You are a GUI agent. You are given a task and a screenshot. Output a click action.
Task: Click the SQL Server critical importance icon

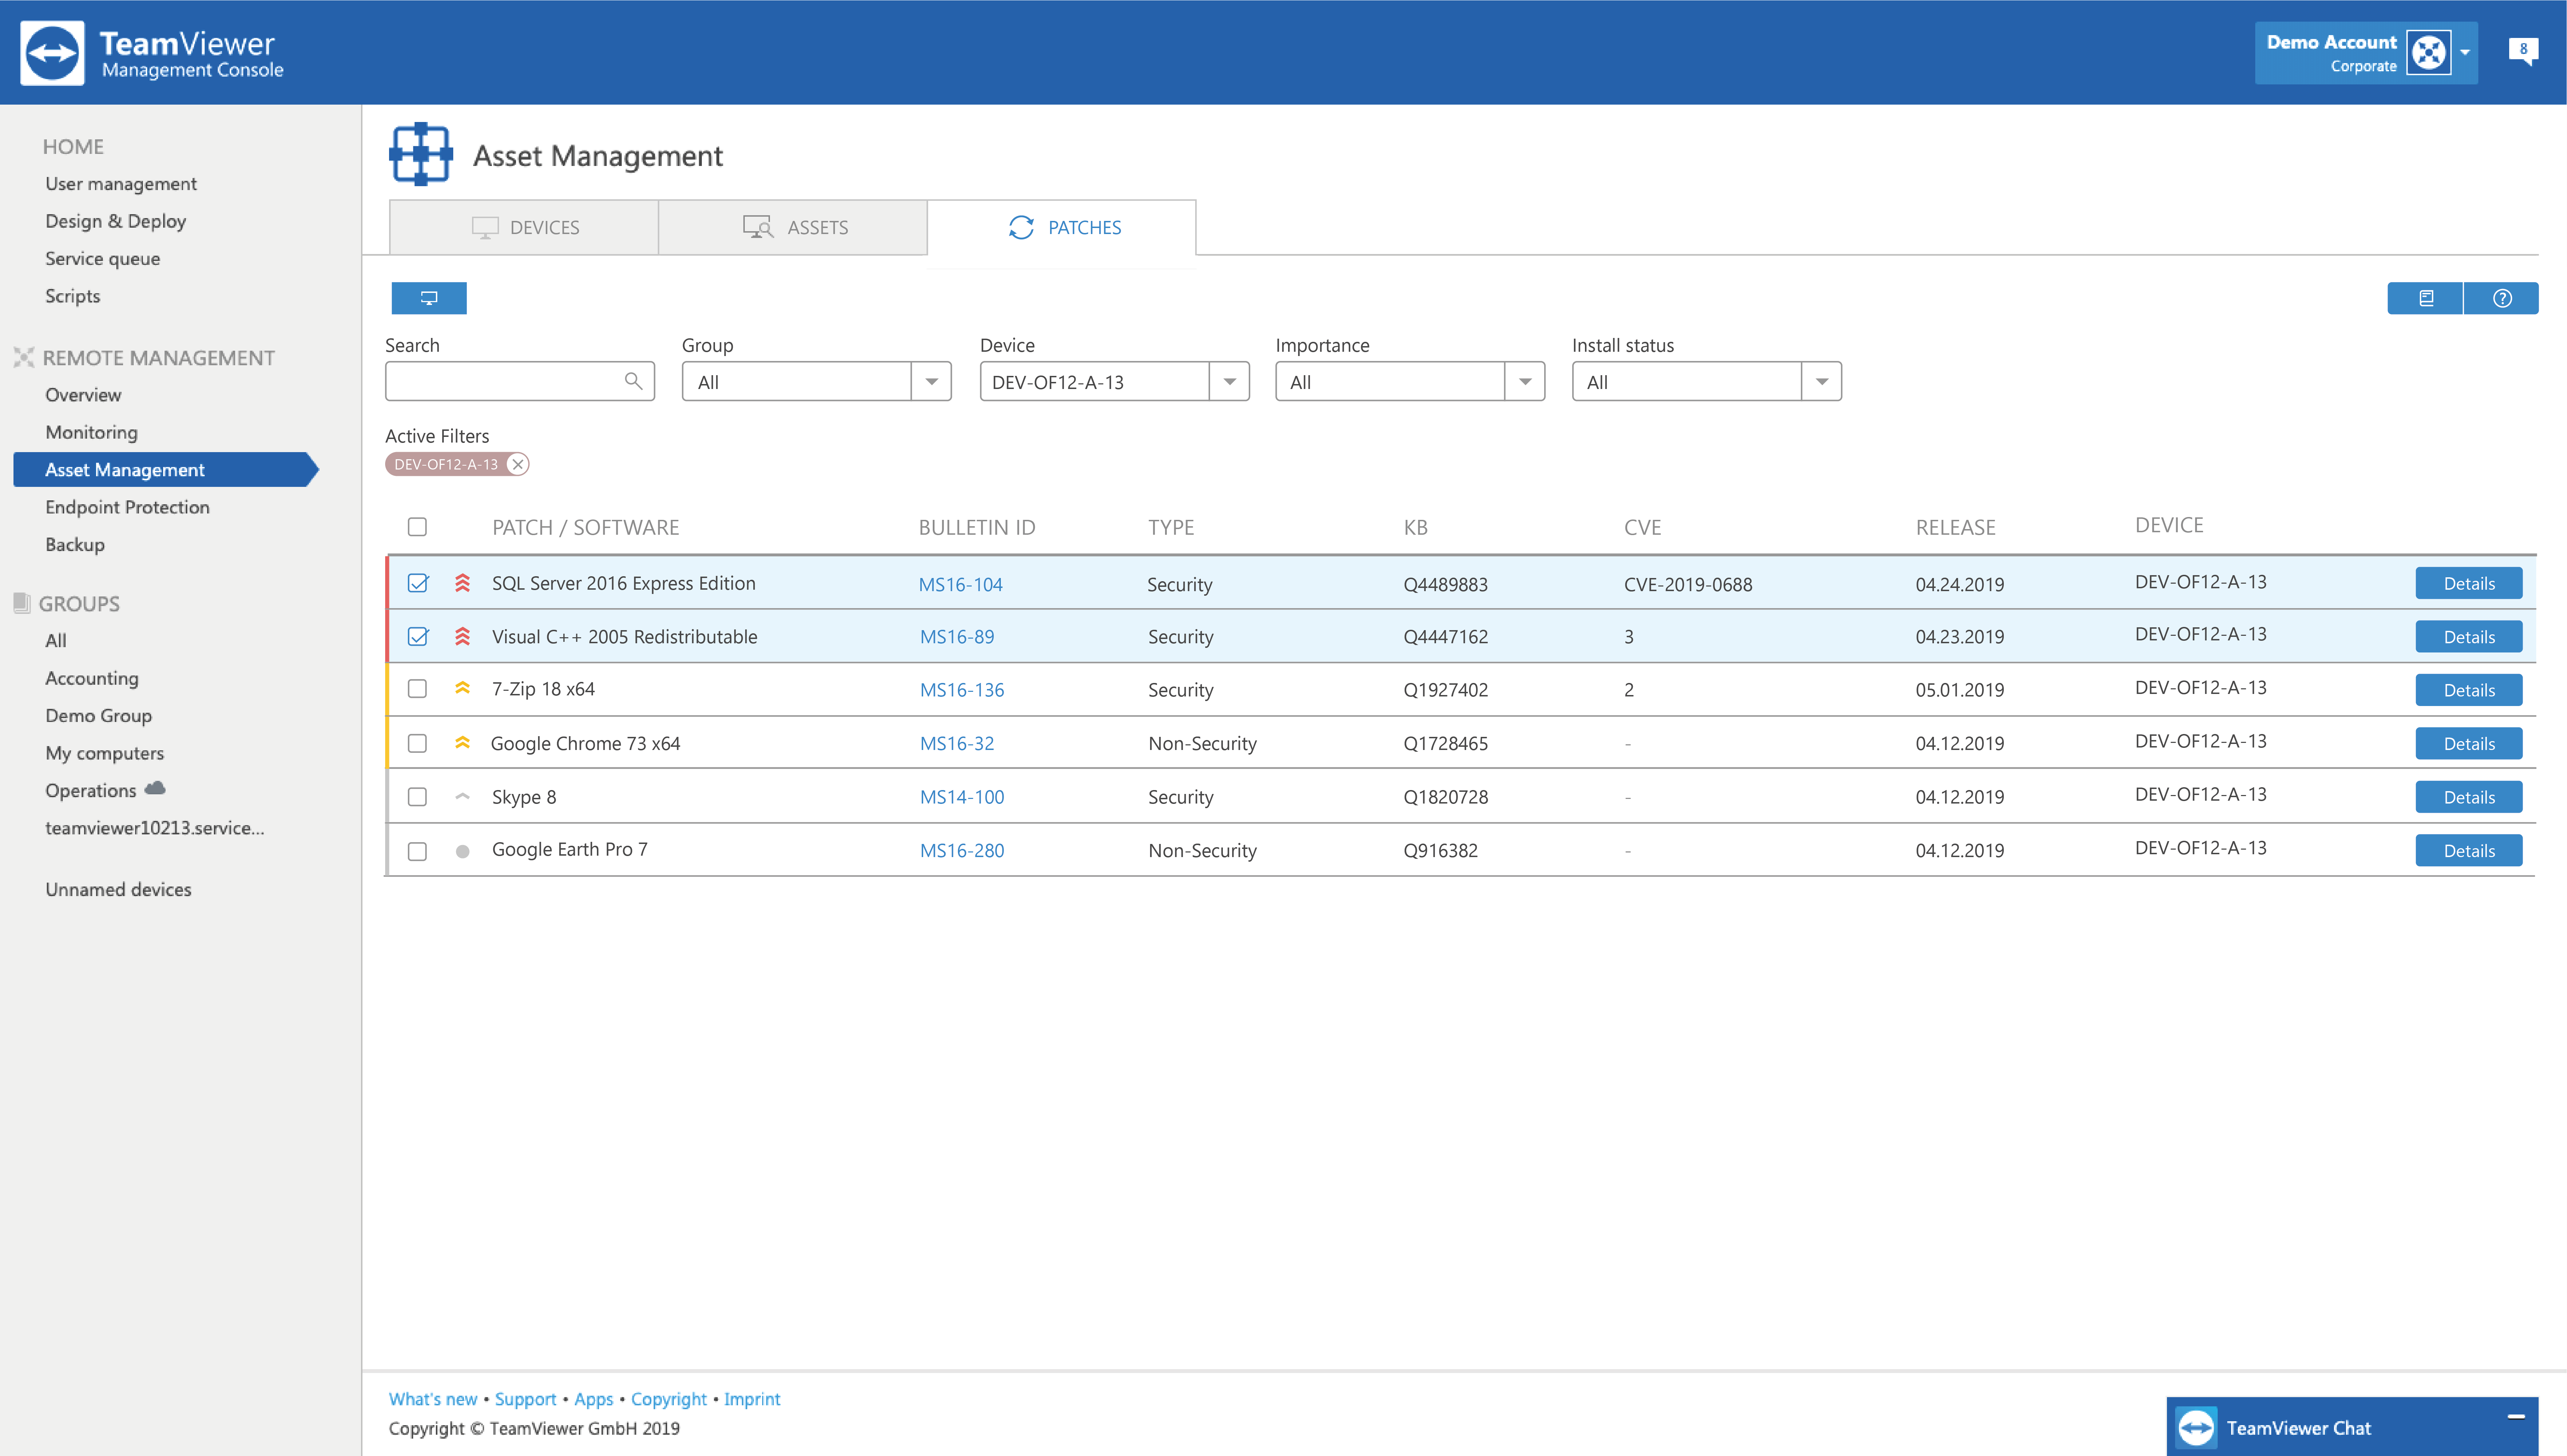coord(462,583)
